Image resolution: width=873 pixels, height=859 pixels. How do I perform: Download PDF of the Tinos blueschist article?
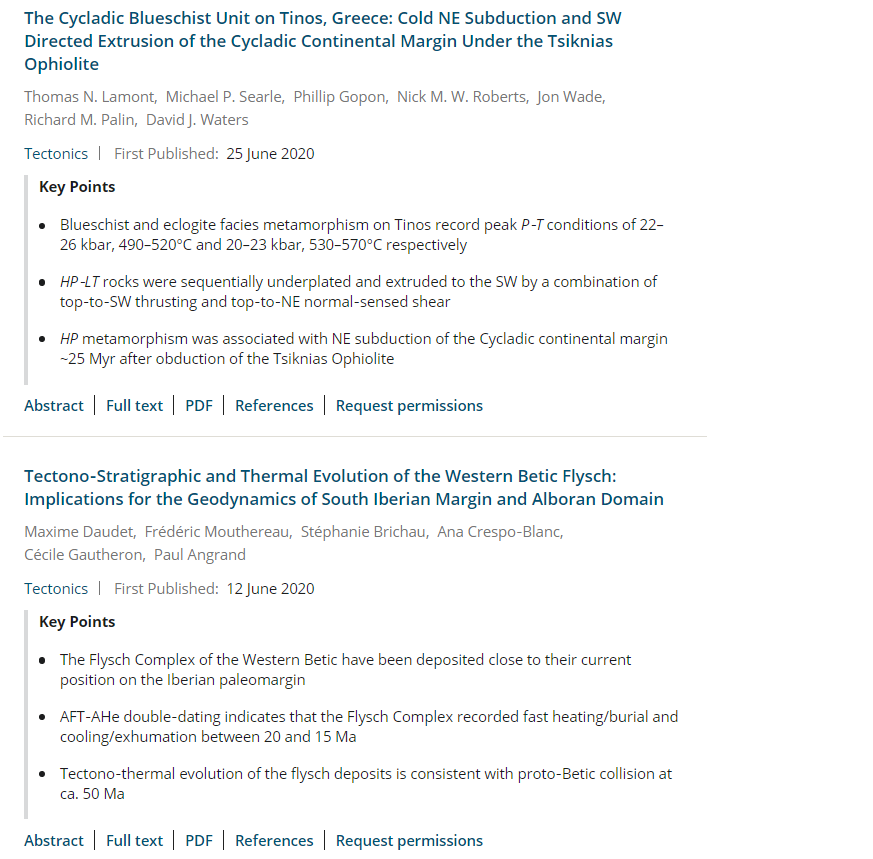(x=199, y=405)
